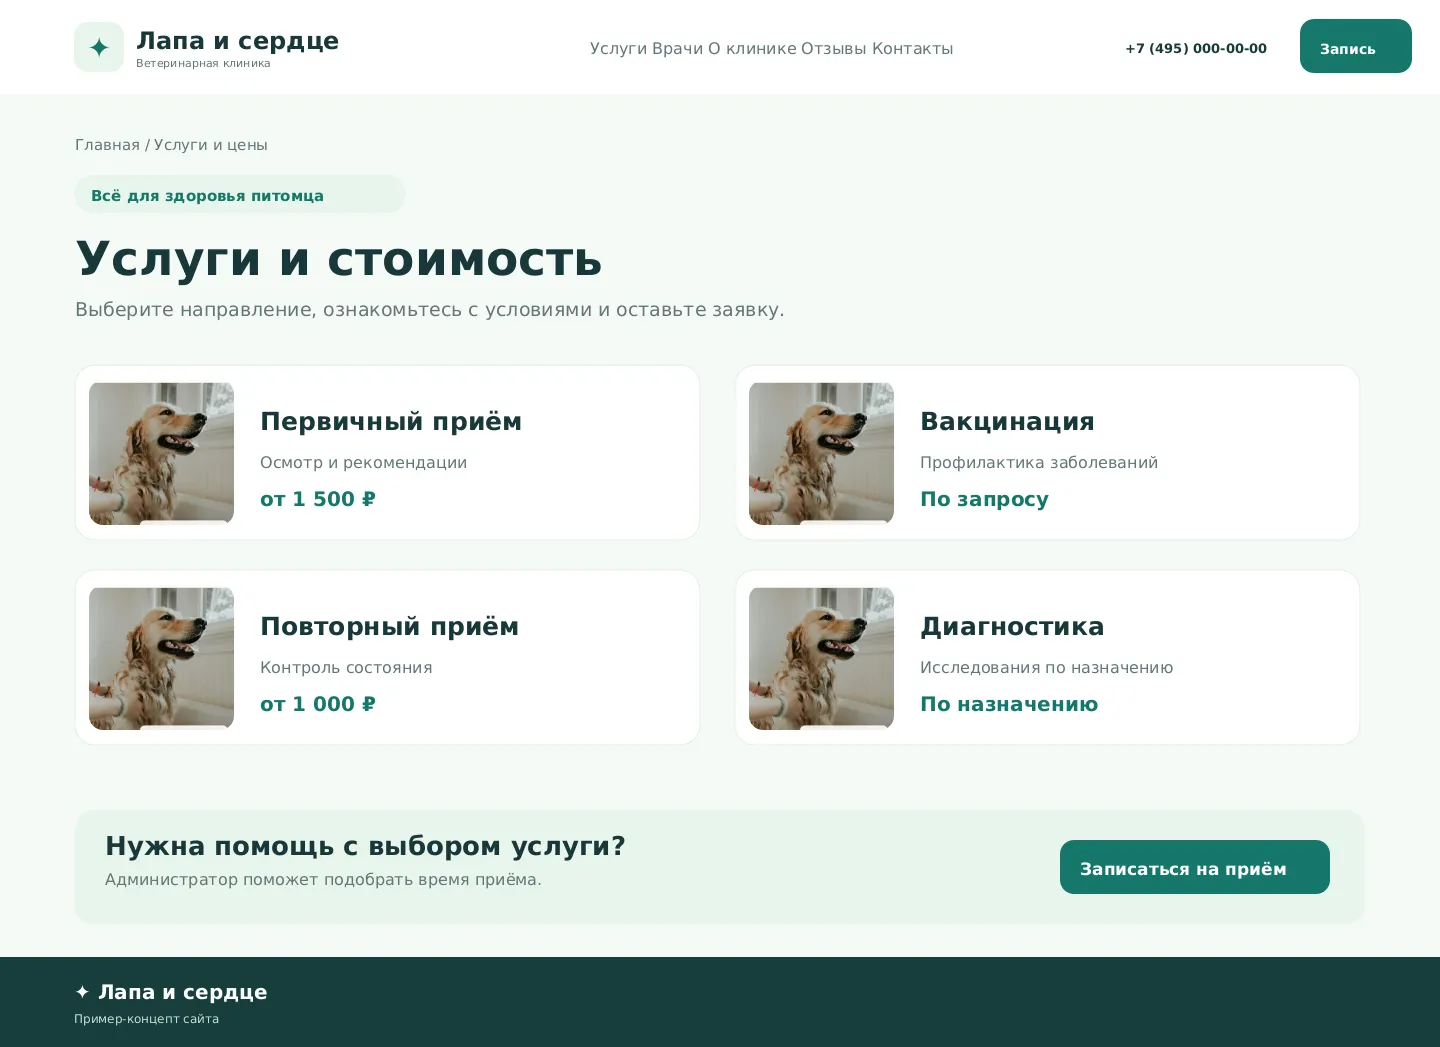1440x1047 pixels.
Task: Click the footer Лапа и сердце name
Action: pos(183,992)
